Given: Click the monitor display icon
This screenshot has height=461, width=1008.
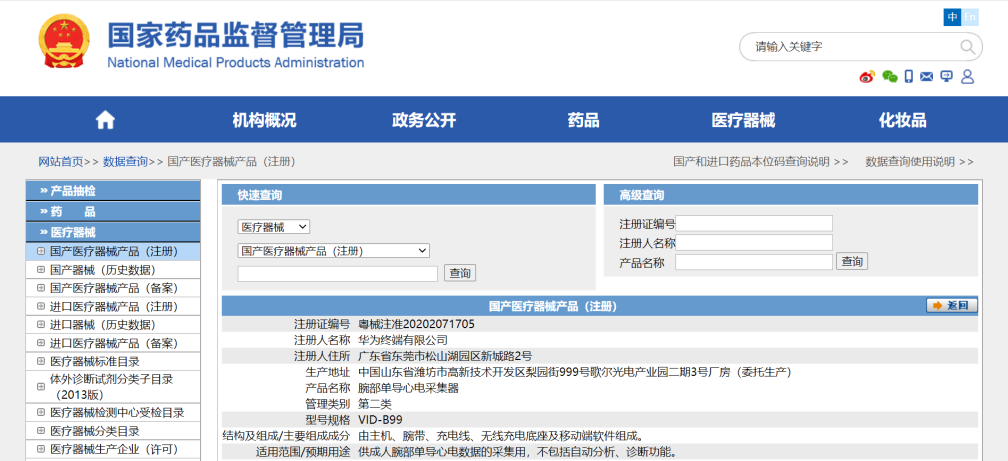Looking at the screenshot, I should 946,77.
